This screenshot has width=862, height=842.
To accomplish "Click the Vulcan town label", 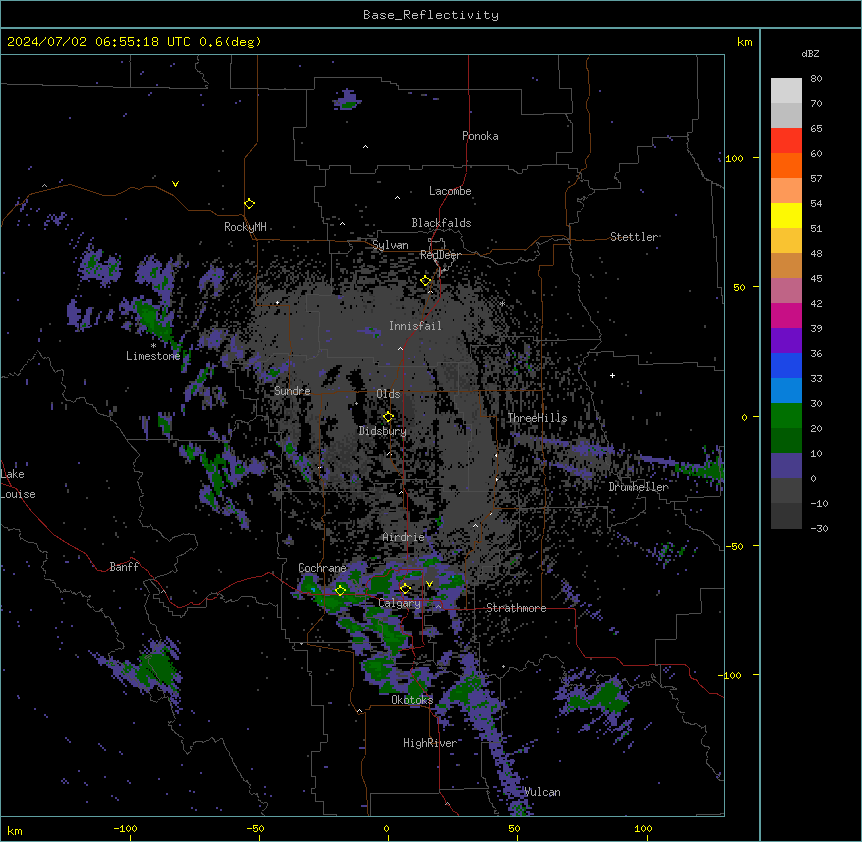I will pyautogui.click(x=541, y=792).
